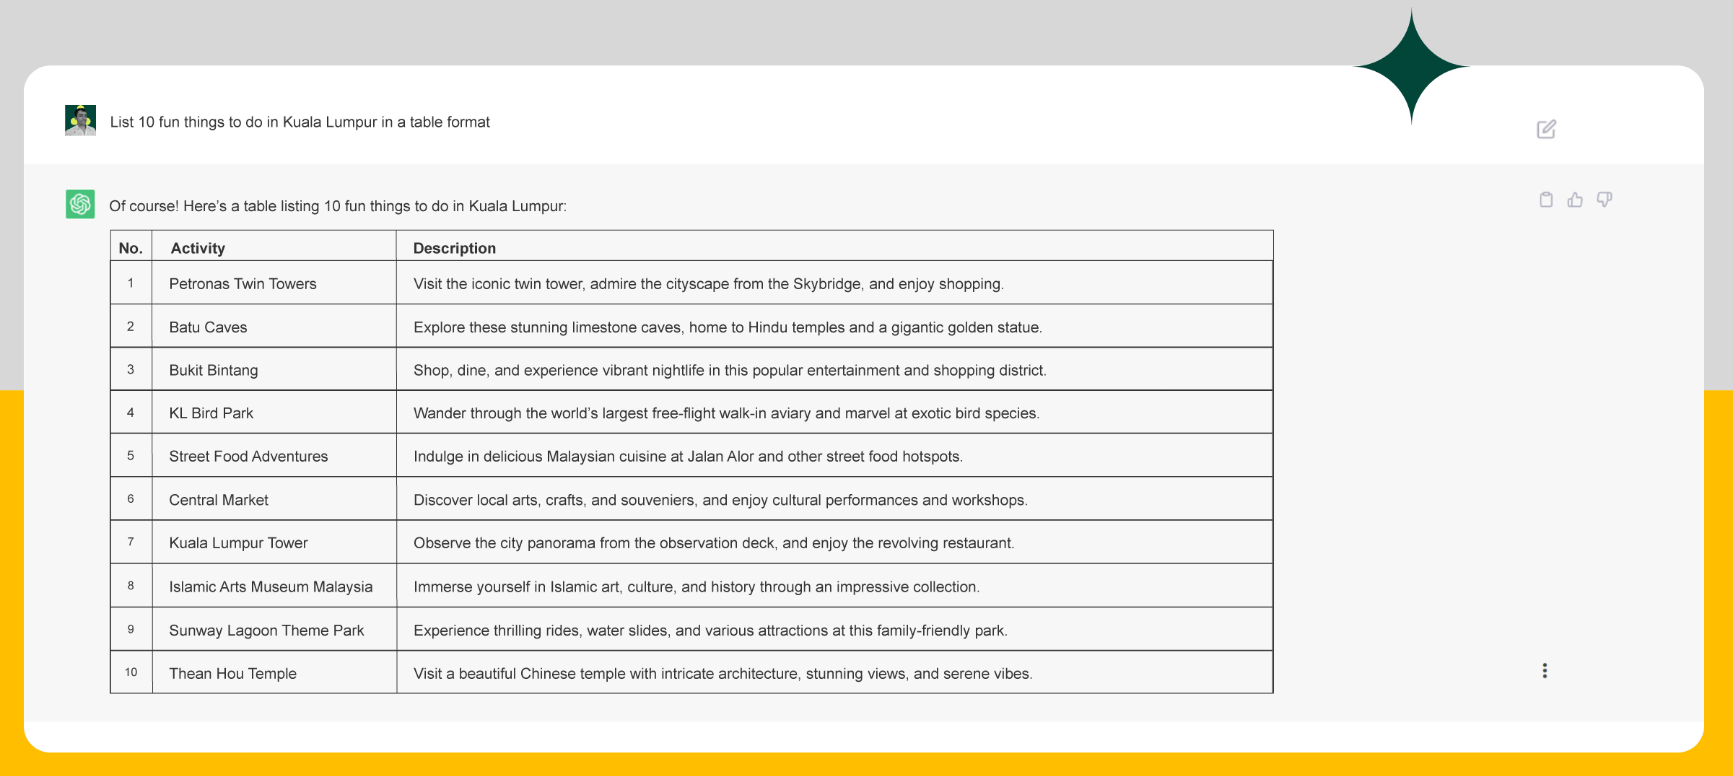This screenshot has width=1733, height=776.
Task: Give the response a thumbs up
Action: 1575,200
